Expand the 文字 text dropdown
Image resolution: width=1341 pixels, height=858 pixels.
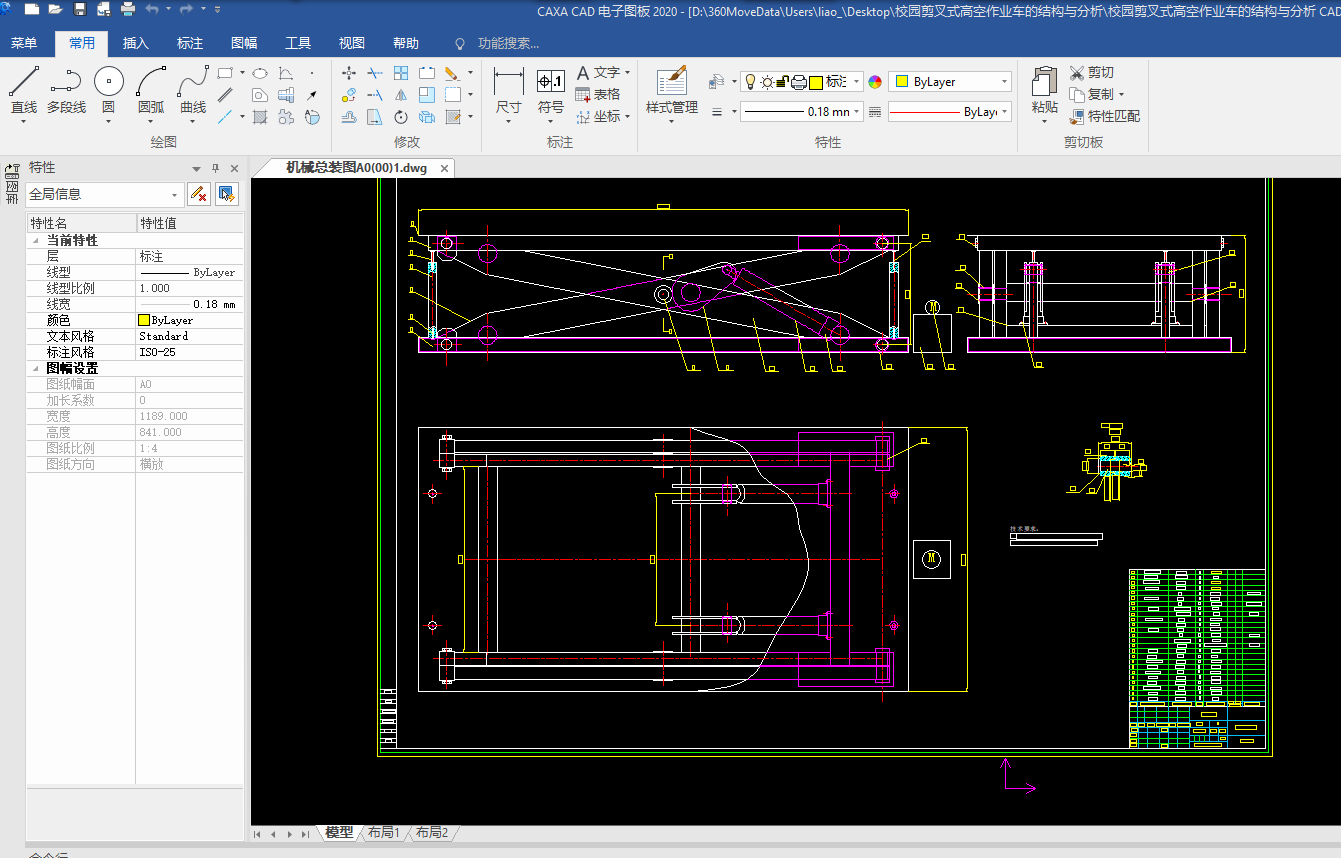click(627, 73)
